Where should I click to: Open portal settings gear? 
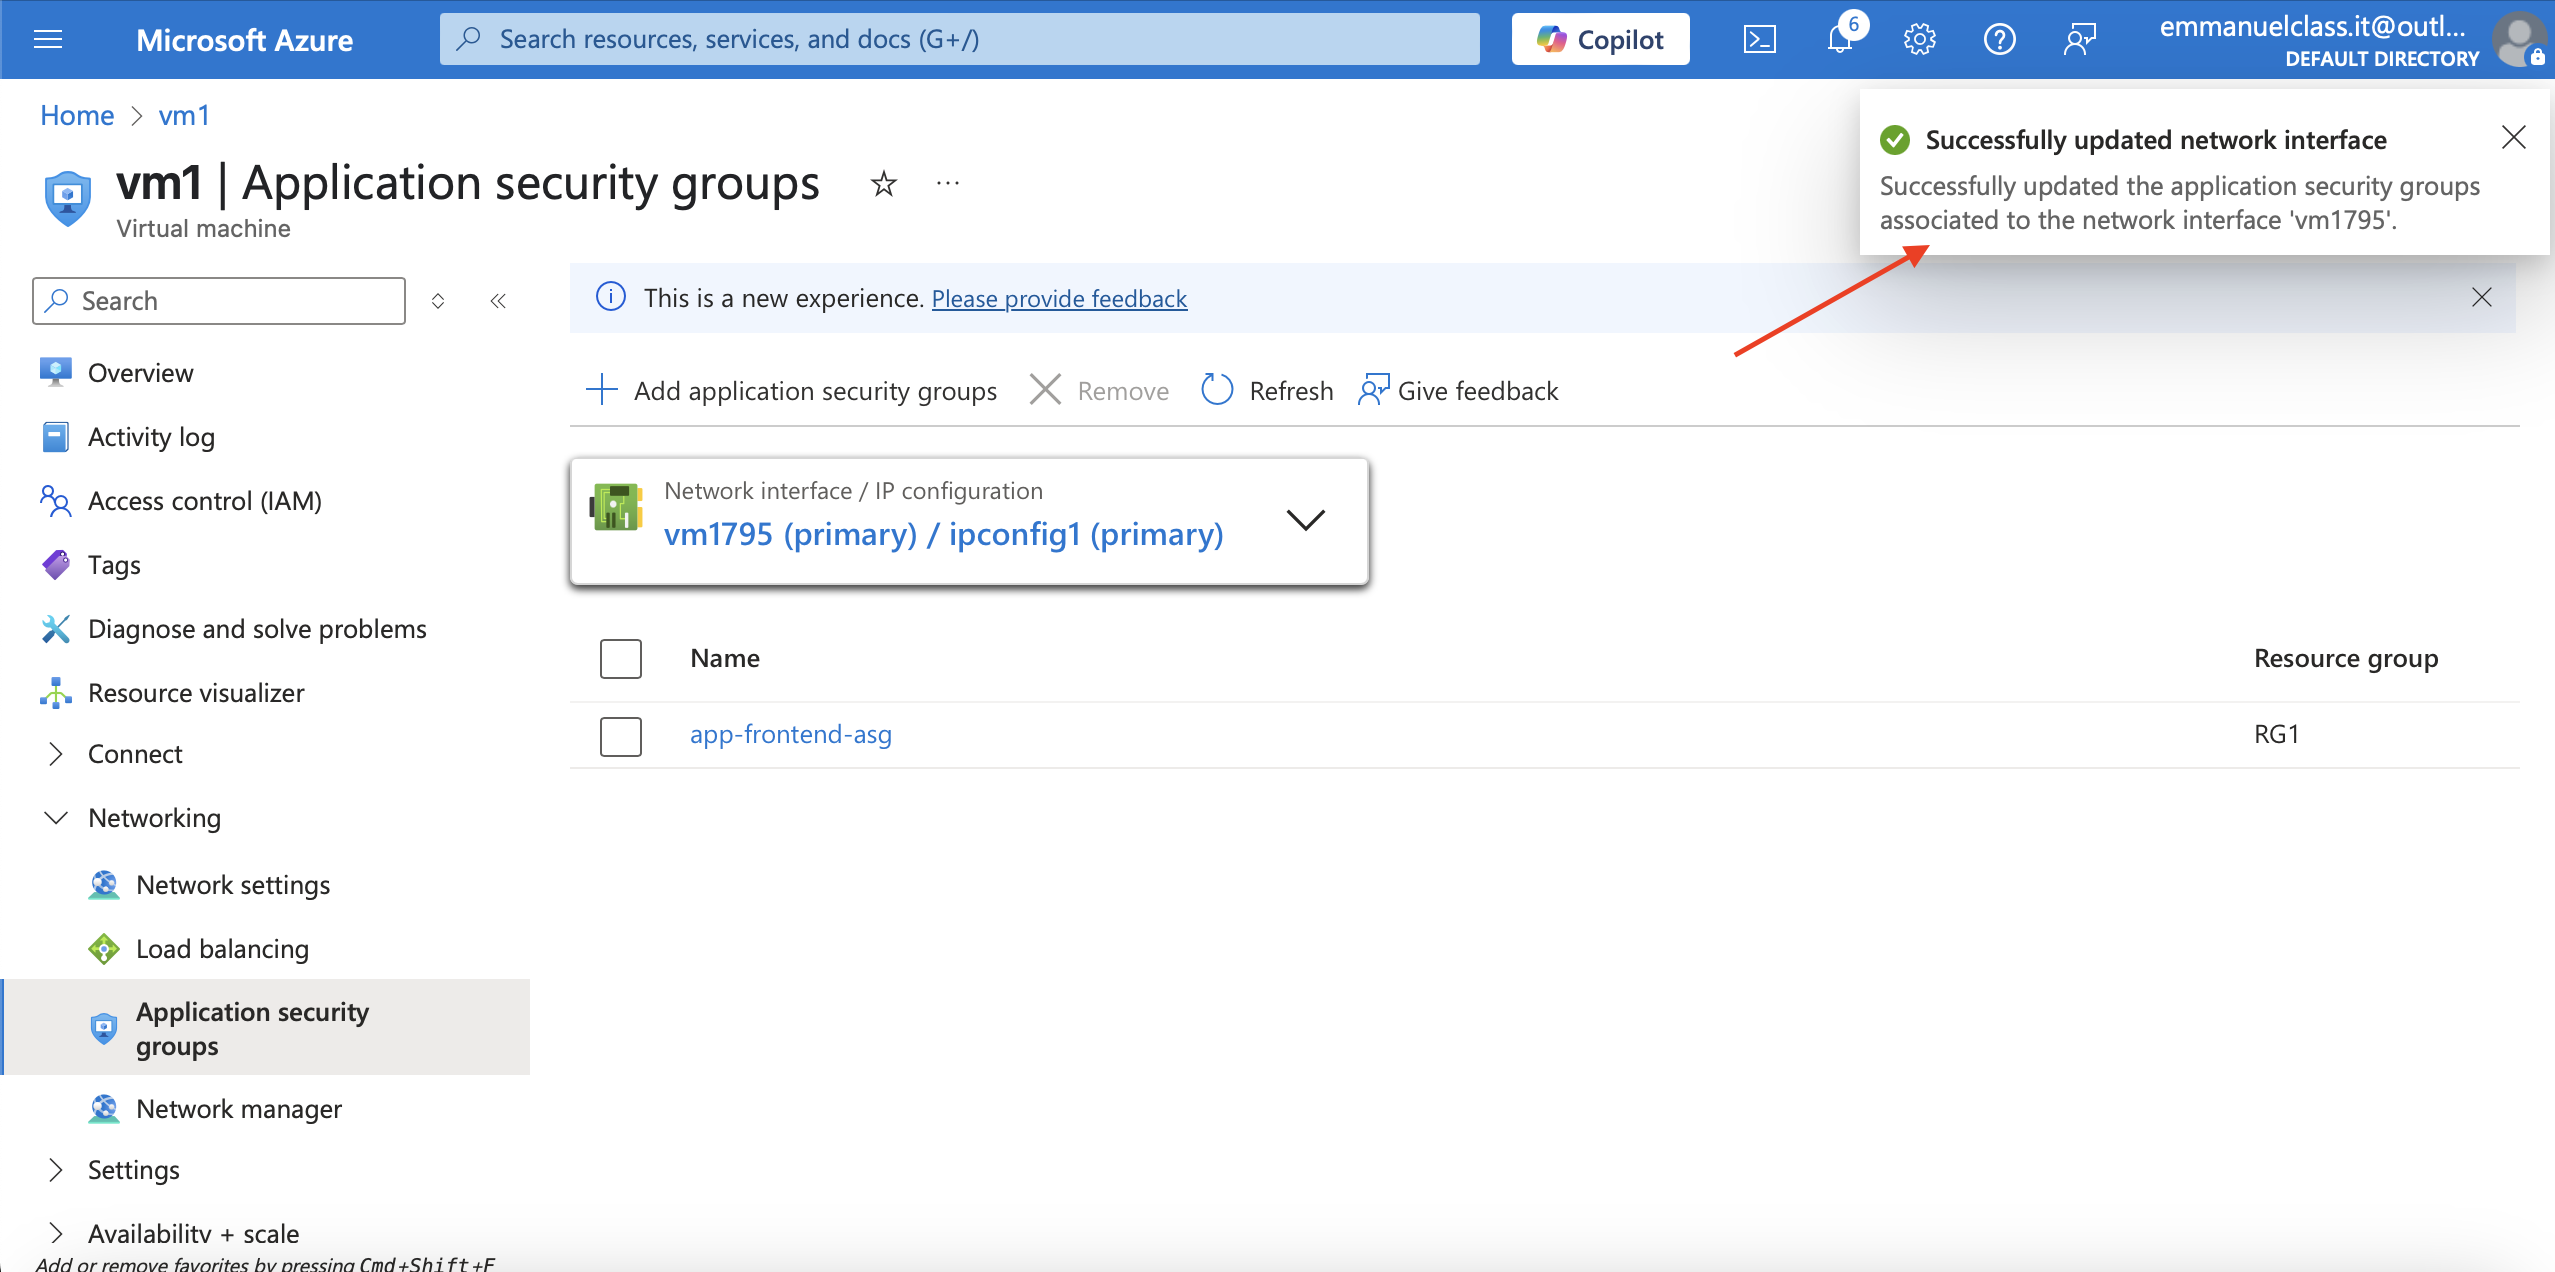coord(1919,39)
